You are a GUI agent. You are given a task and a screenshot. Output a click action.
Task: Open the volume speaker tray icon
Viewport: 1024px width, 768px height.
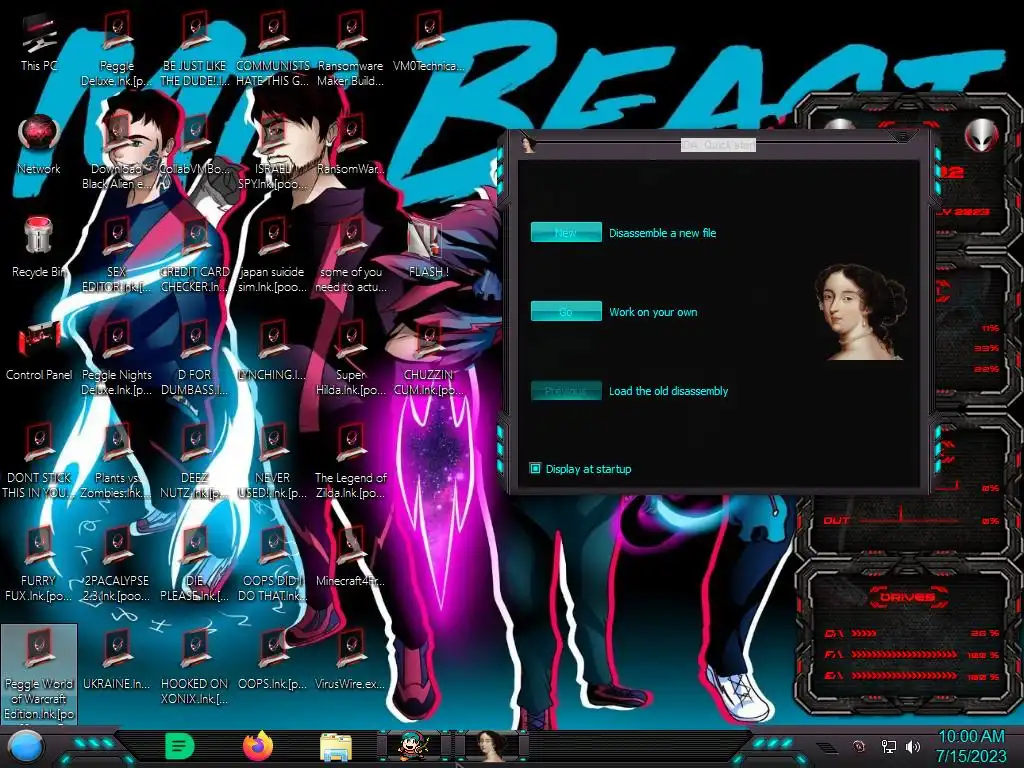click(x=913, y=746)
